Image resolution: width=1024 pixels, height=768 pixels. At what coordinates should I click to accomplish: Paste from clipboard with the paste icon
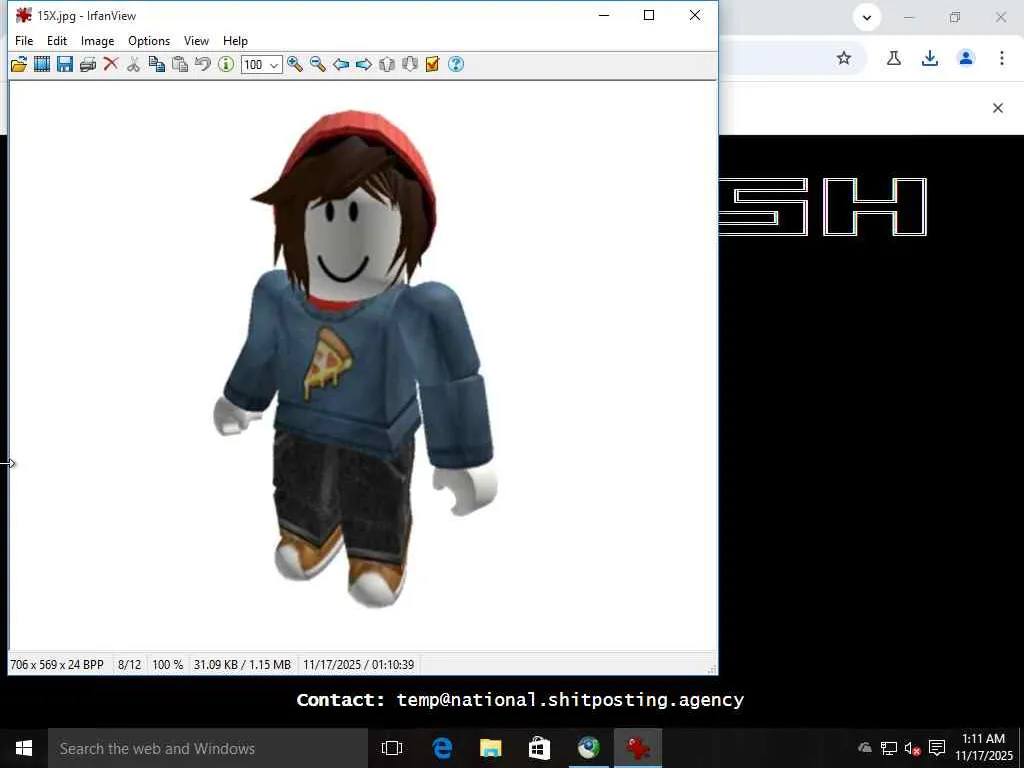click(180, 64)
